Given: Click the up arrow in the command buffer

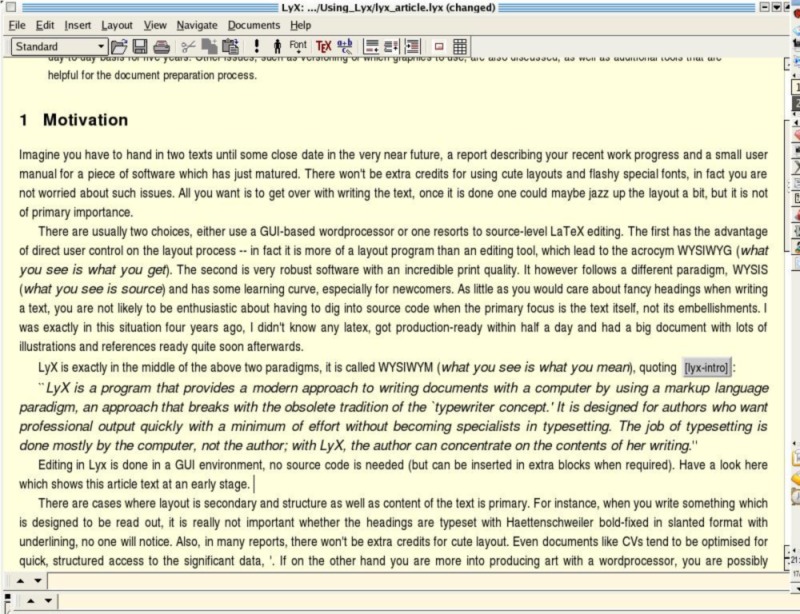Looking at the screenshot, I should pyautogui.click(x=22, y=581).
